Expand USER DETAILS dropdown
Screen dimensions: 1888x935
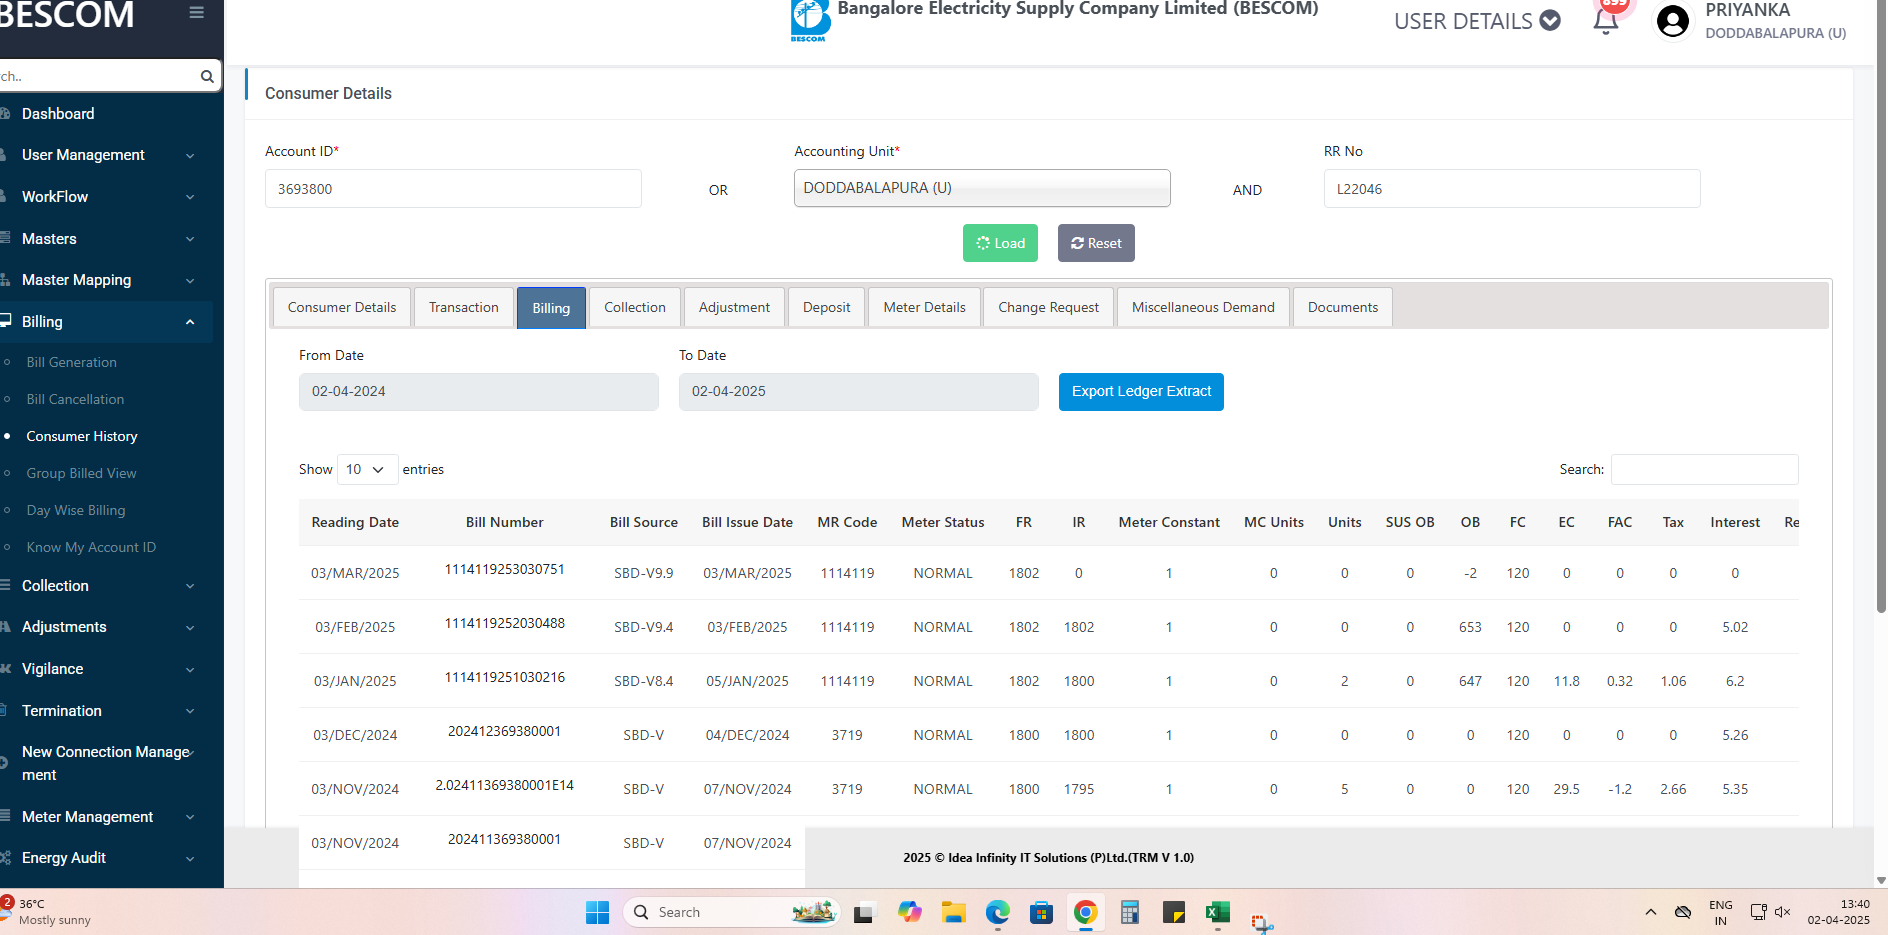pyautogui.click(x=1477, y=21)
